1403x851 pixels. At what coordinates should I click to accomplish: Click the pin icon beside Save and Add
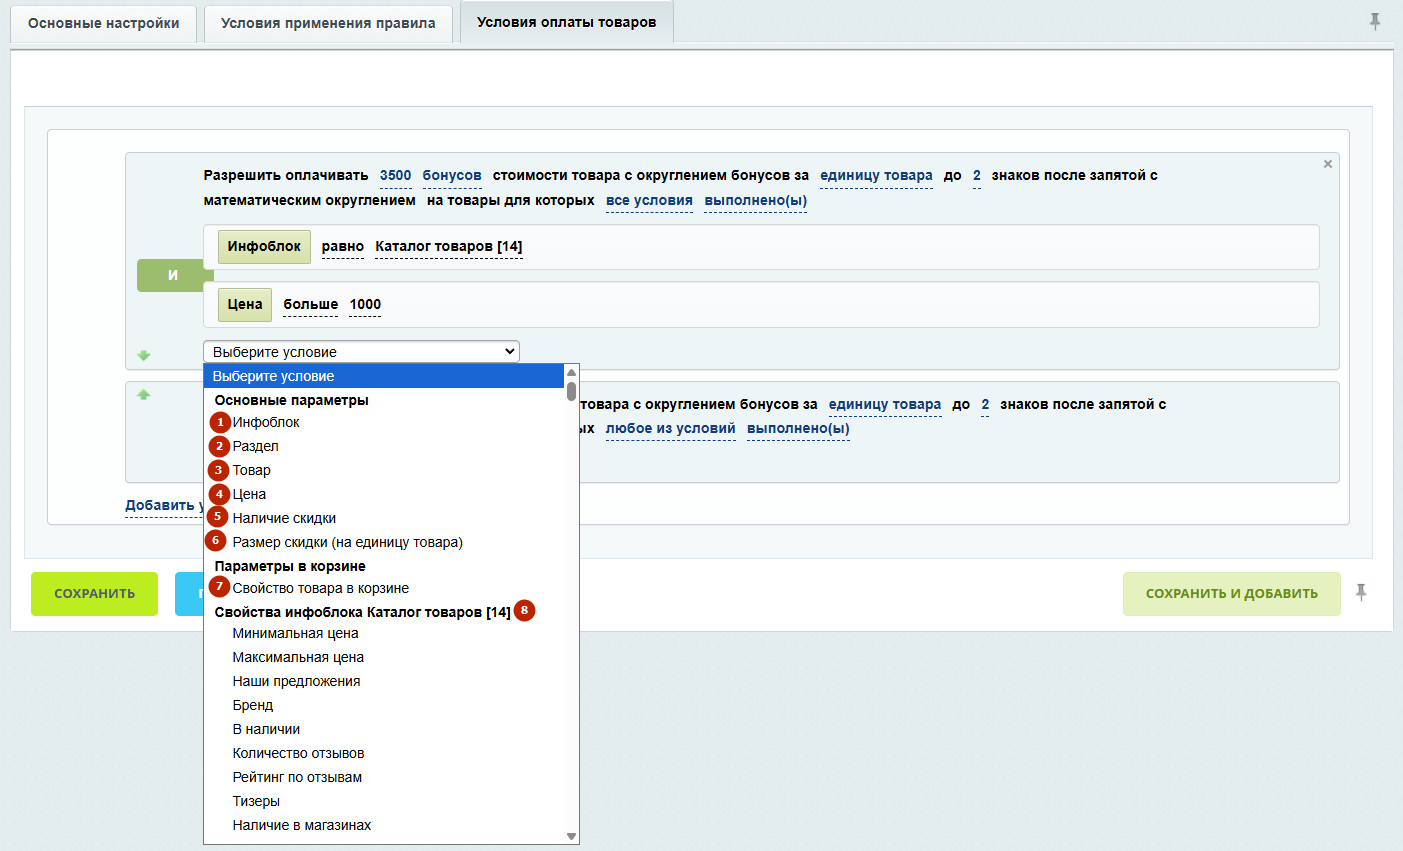[x=1361, y=592]
